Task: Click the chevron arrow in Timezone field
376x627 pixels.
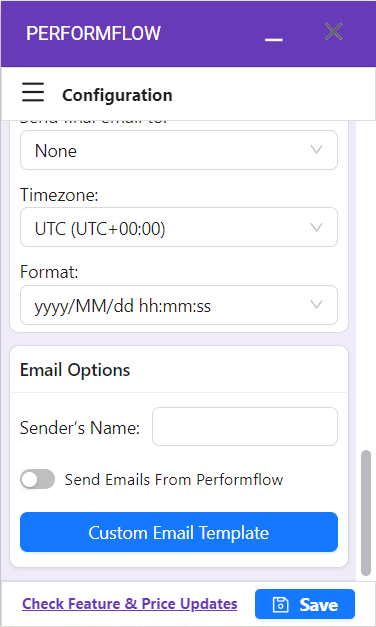Action: pyautogui.click(x=316, y=228)
